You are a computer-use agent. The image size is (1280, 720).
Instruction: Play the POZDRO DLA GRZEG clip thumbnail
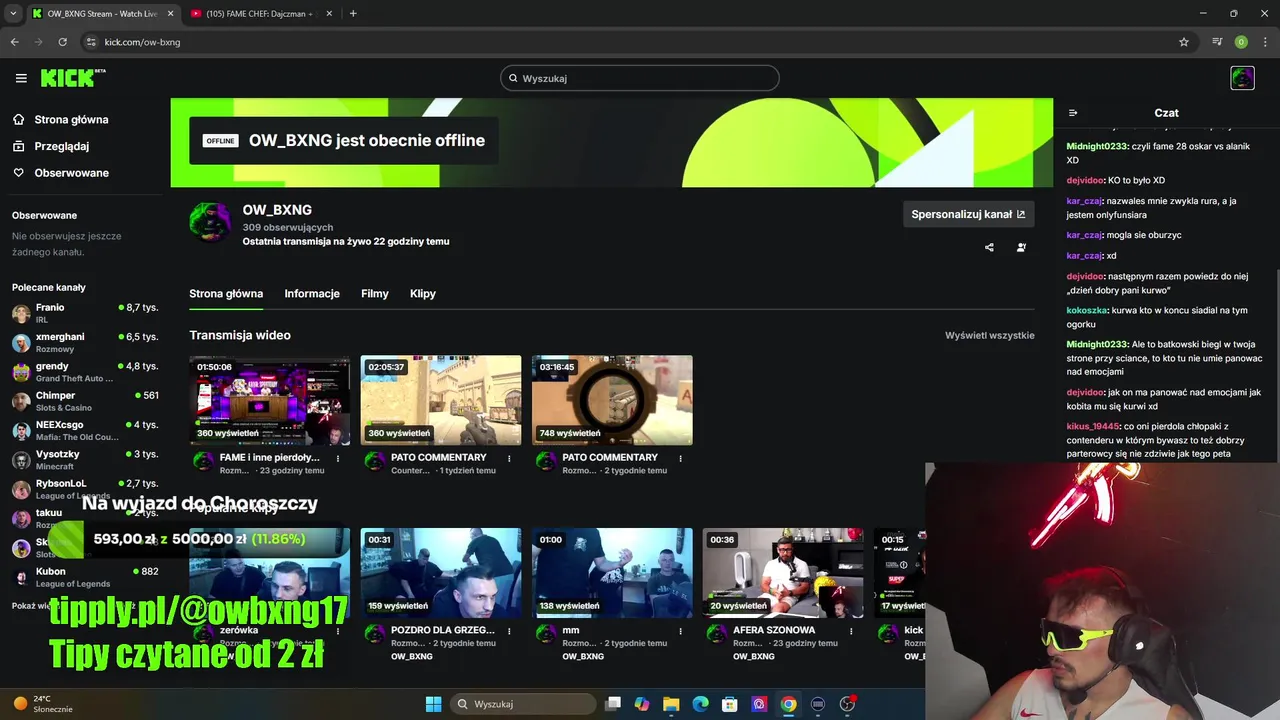coord(441,573)
